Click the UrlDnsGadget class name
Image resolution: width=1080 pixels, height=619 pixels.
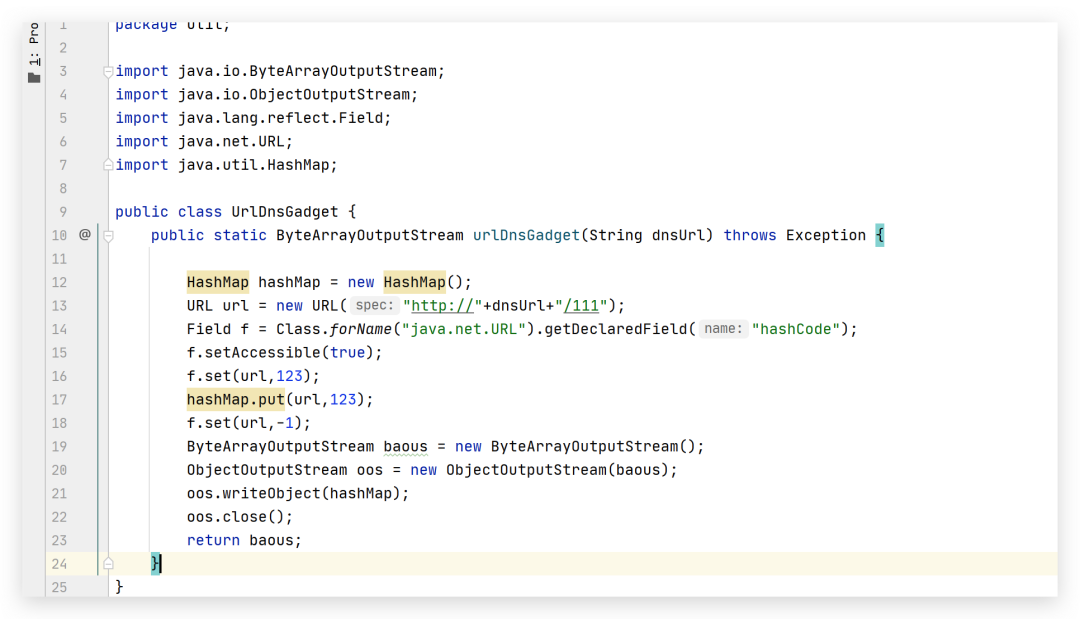[x=284, y=212]
